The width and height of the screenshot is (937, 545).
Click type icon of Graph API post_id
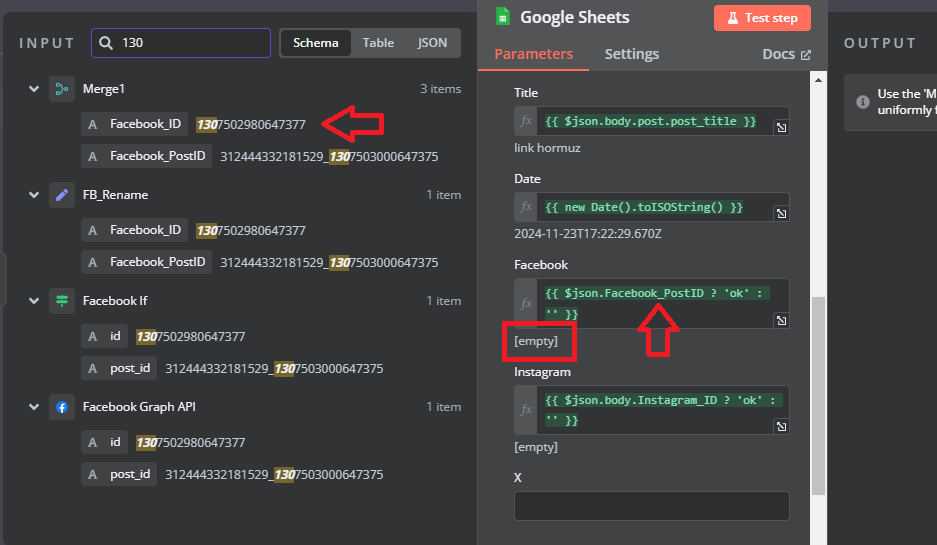click(x=92, y=474)
